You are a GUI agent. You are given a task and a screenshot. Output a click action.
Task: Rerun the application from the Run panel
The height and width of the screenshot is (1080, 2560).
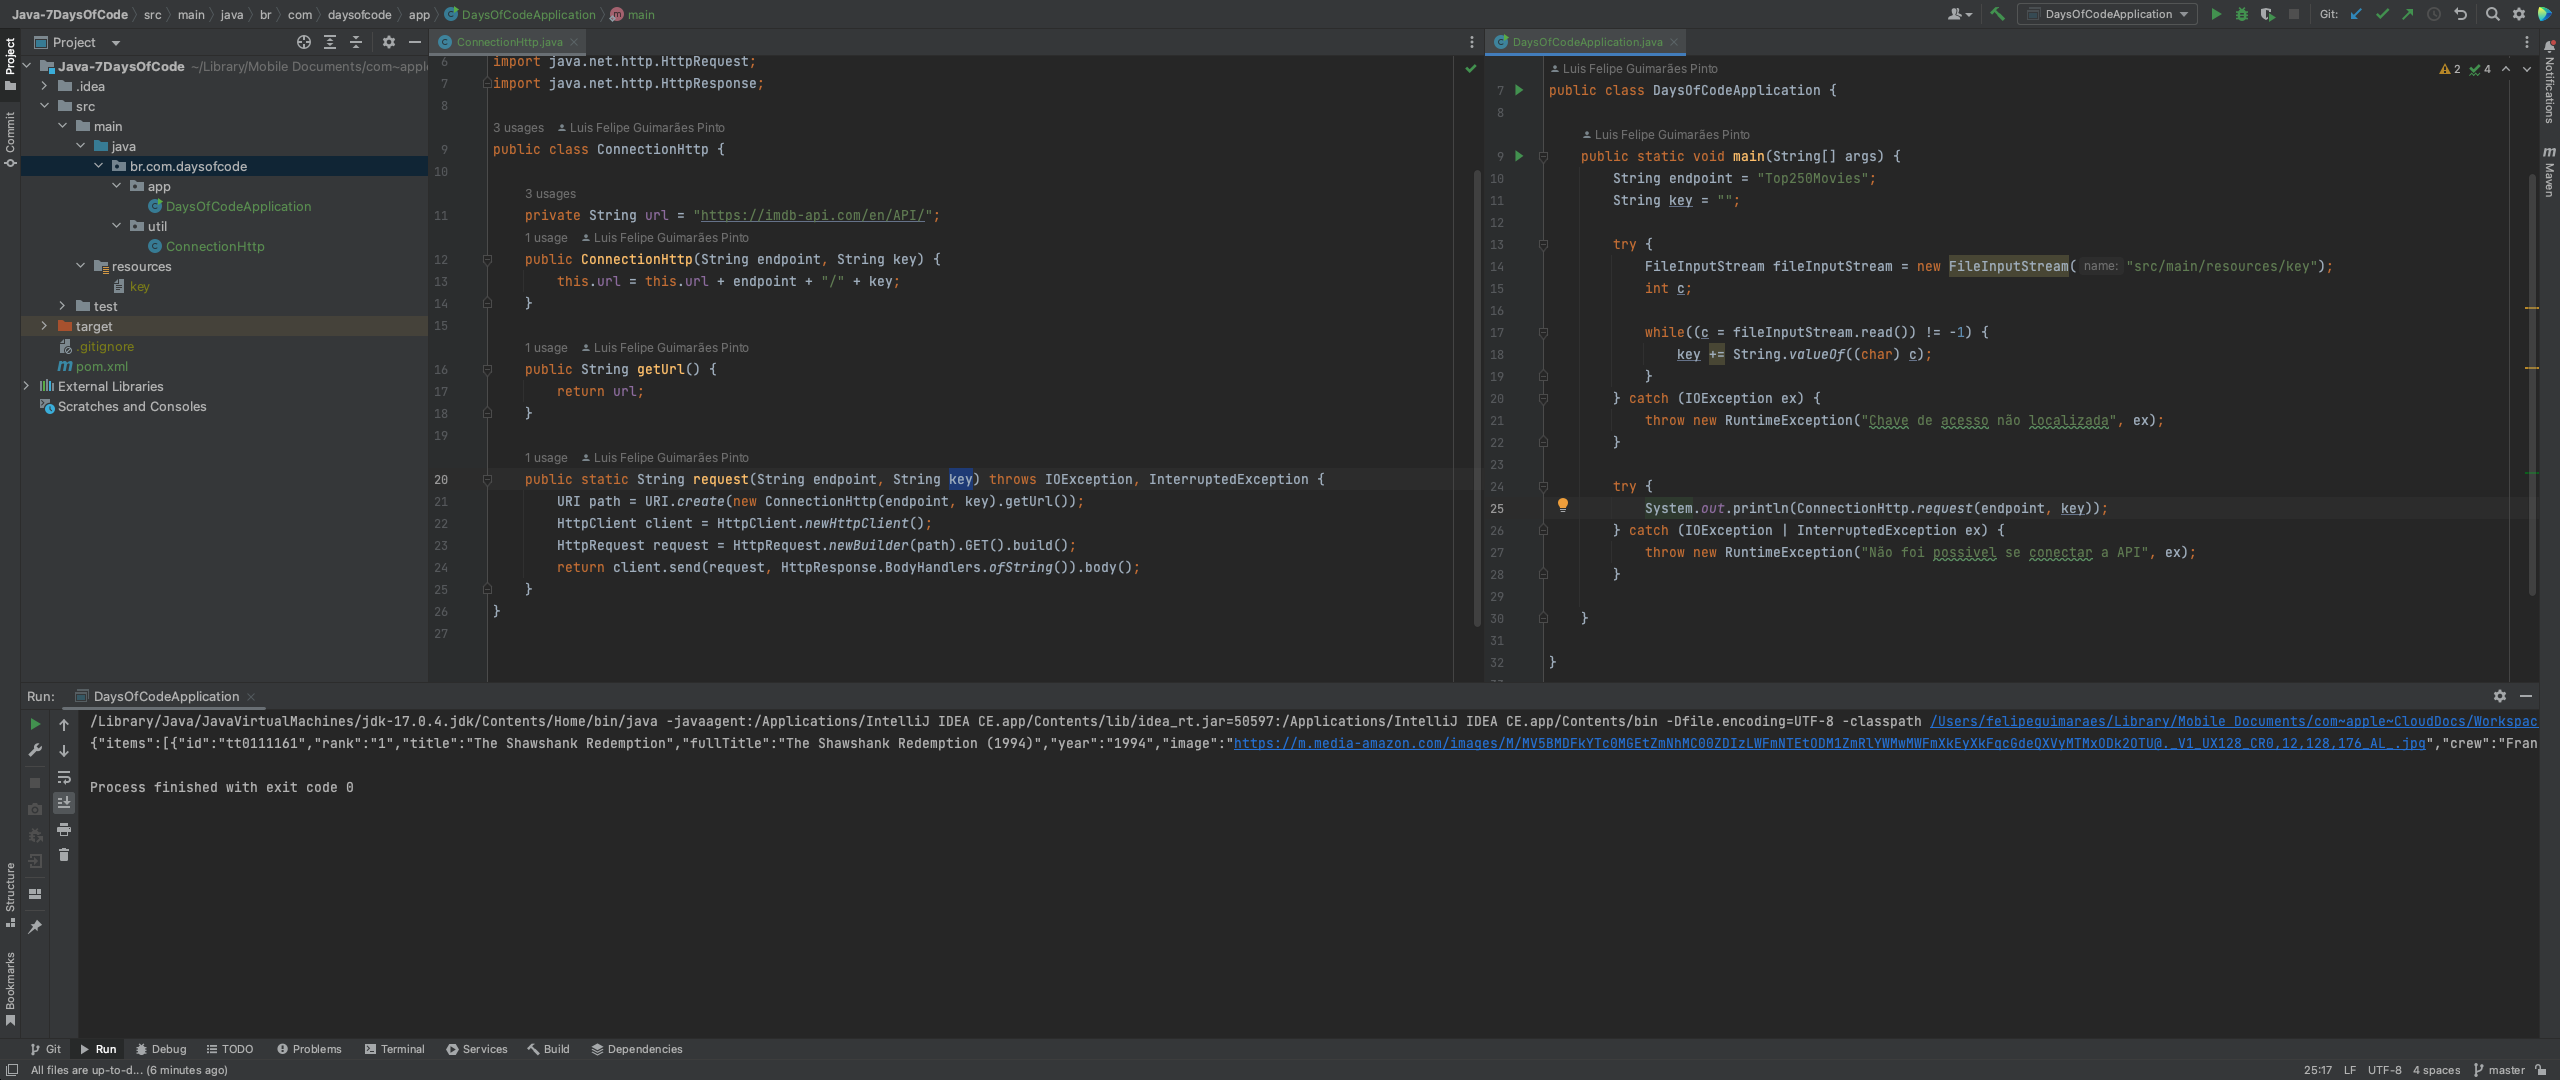click(36, 723)
